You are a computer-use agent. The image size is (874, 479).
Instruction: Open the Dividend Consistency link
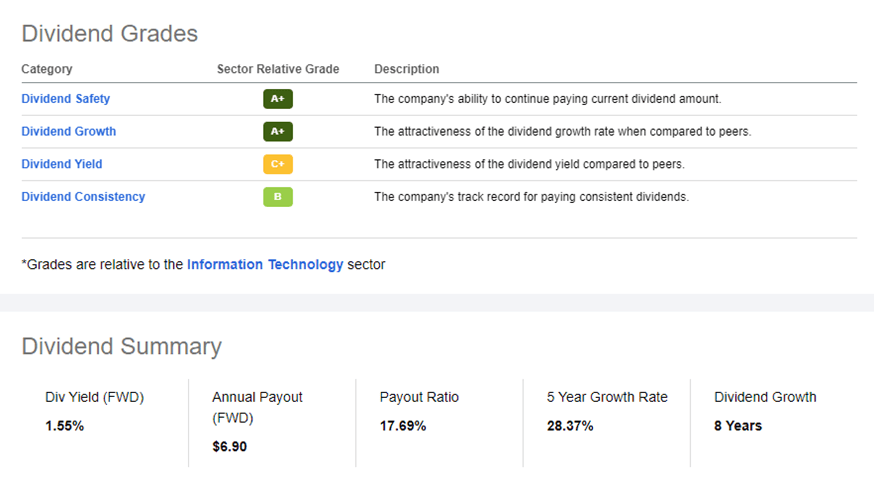pos(83,197)
